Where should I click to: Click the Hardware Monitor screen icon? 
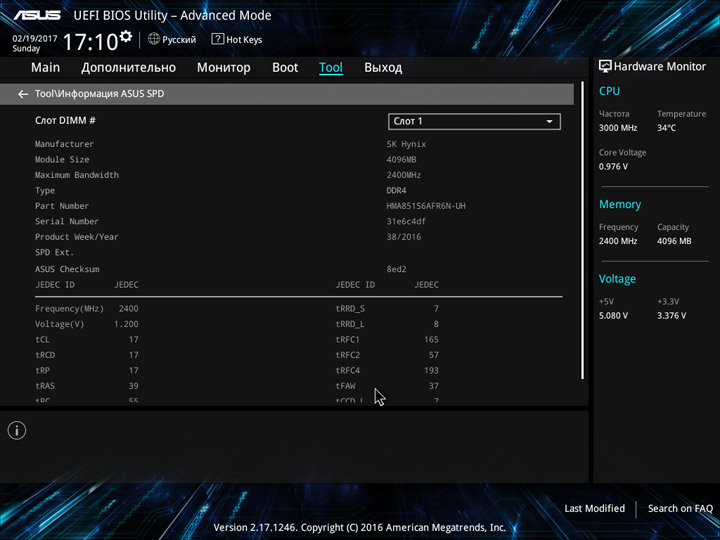[605, 66]
